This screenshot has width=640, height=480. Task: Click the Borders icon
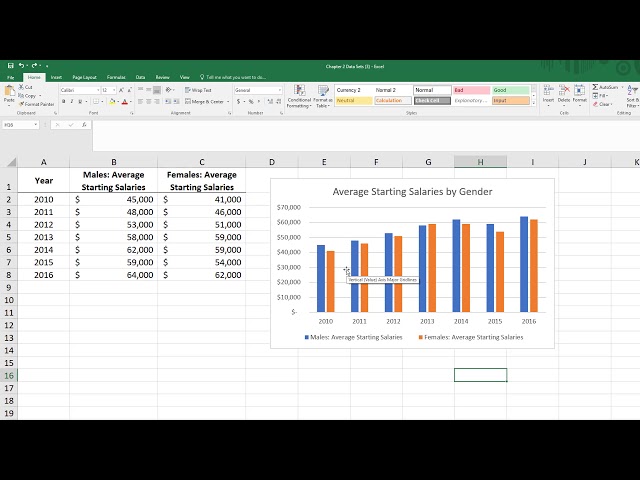click(96, 101)
